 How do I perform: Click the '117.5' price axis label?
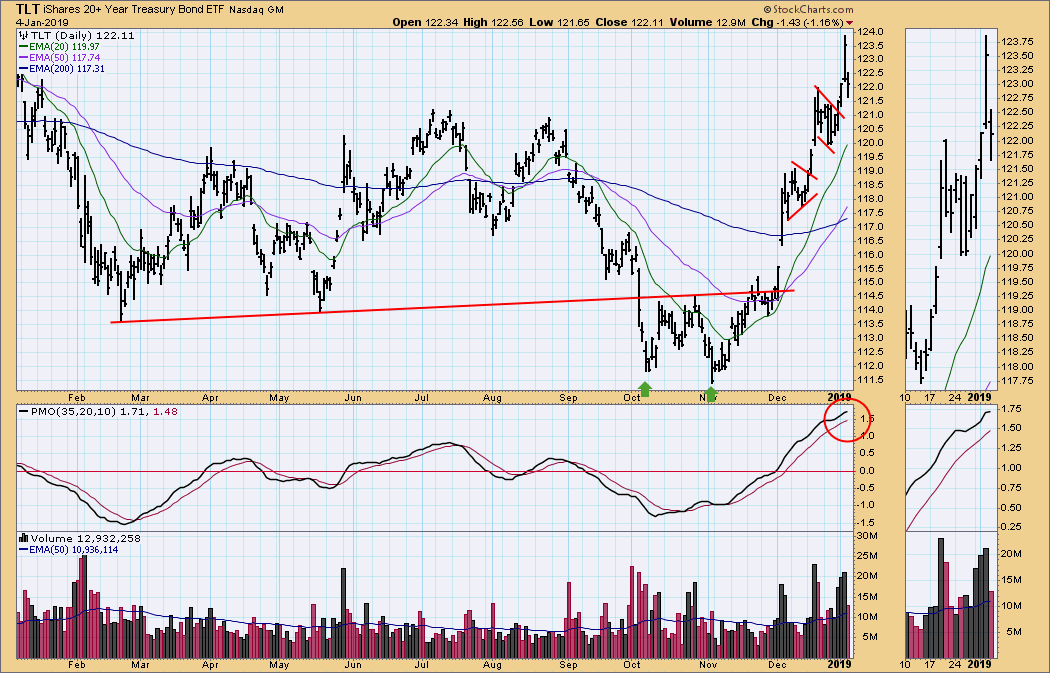871,212
